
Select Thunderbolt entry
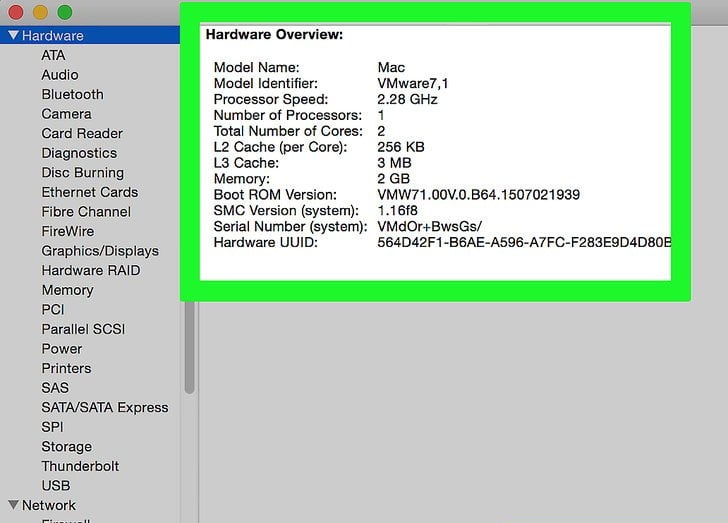pyautogui.click(x=80, y=466)
